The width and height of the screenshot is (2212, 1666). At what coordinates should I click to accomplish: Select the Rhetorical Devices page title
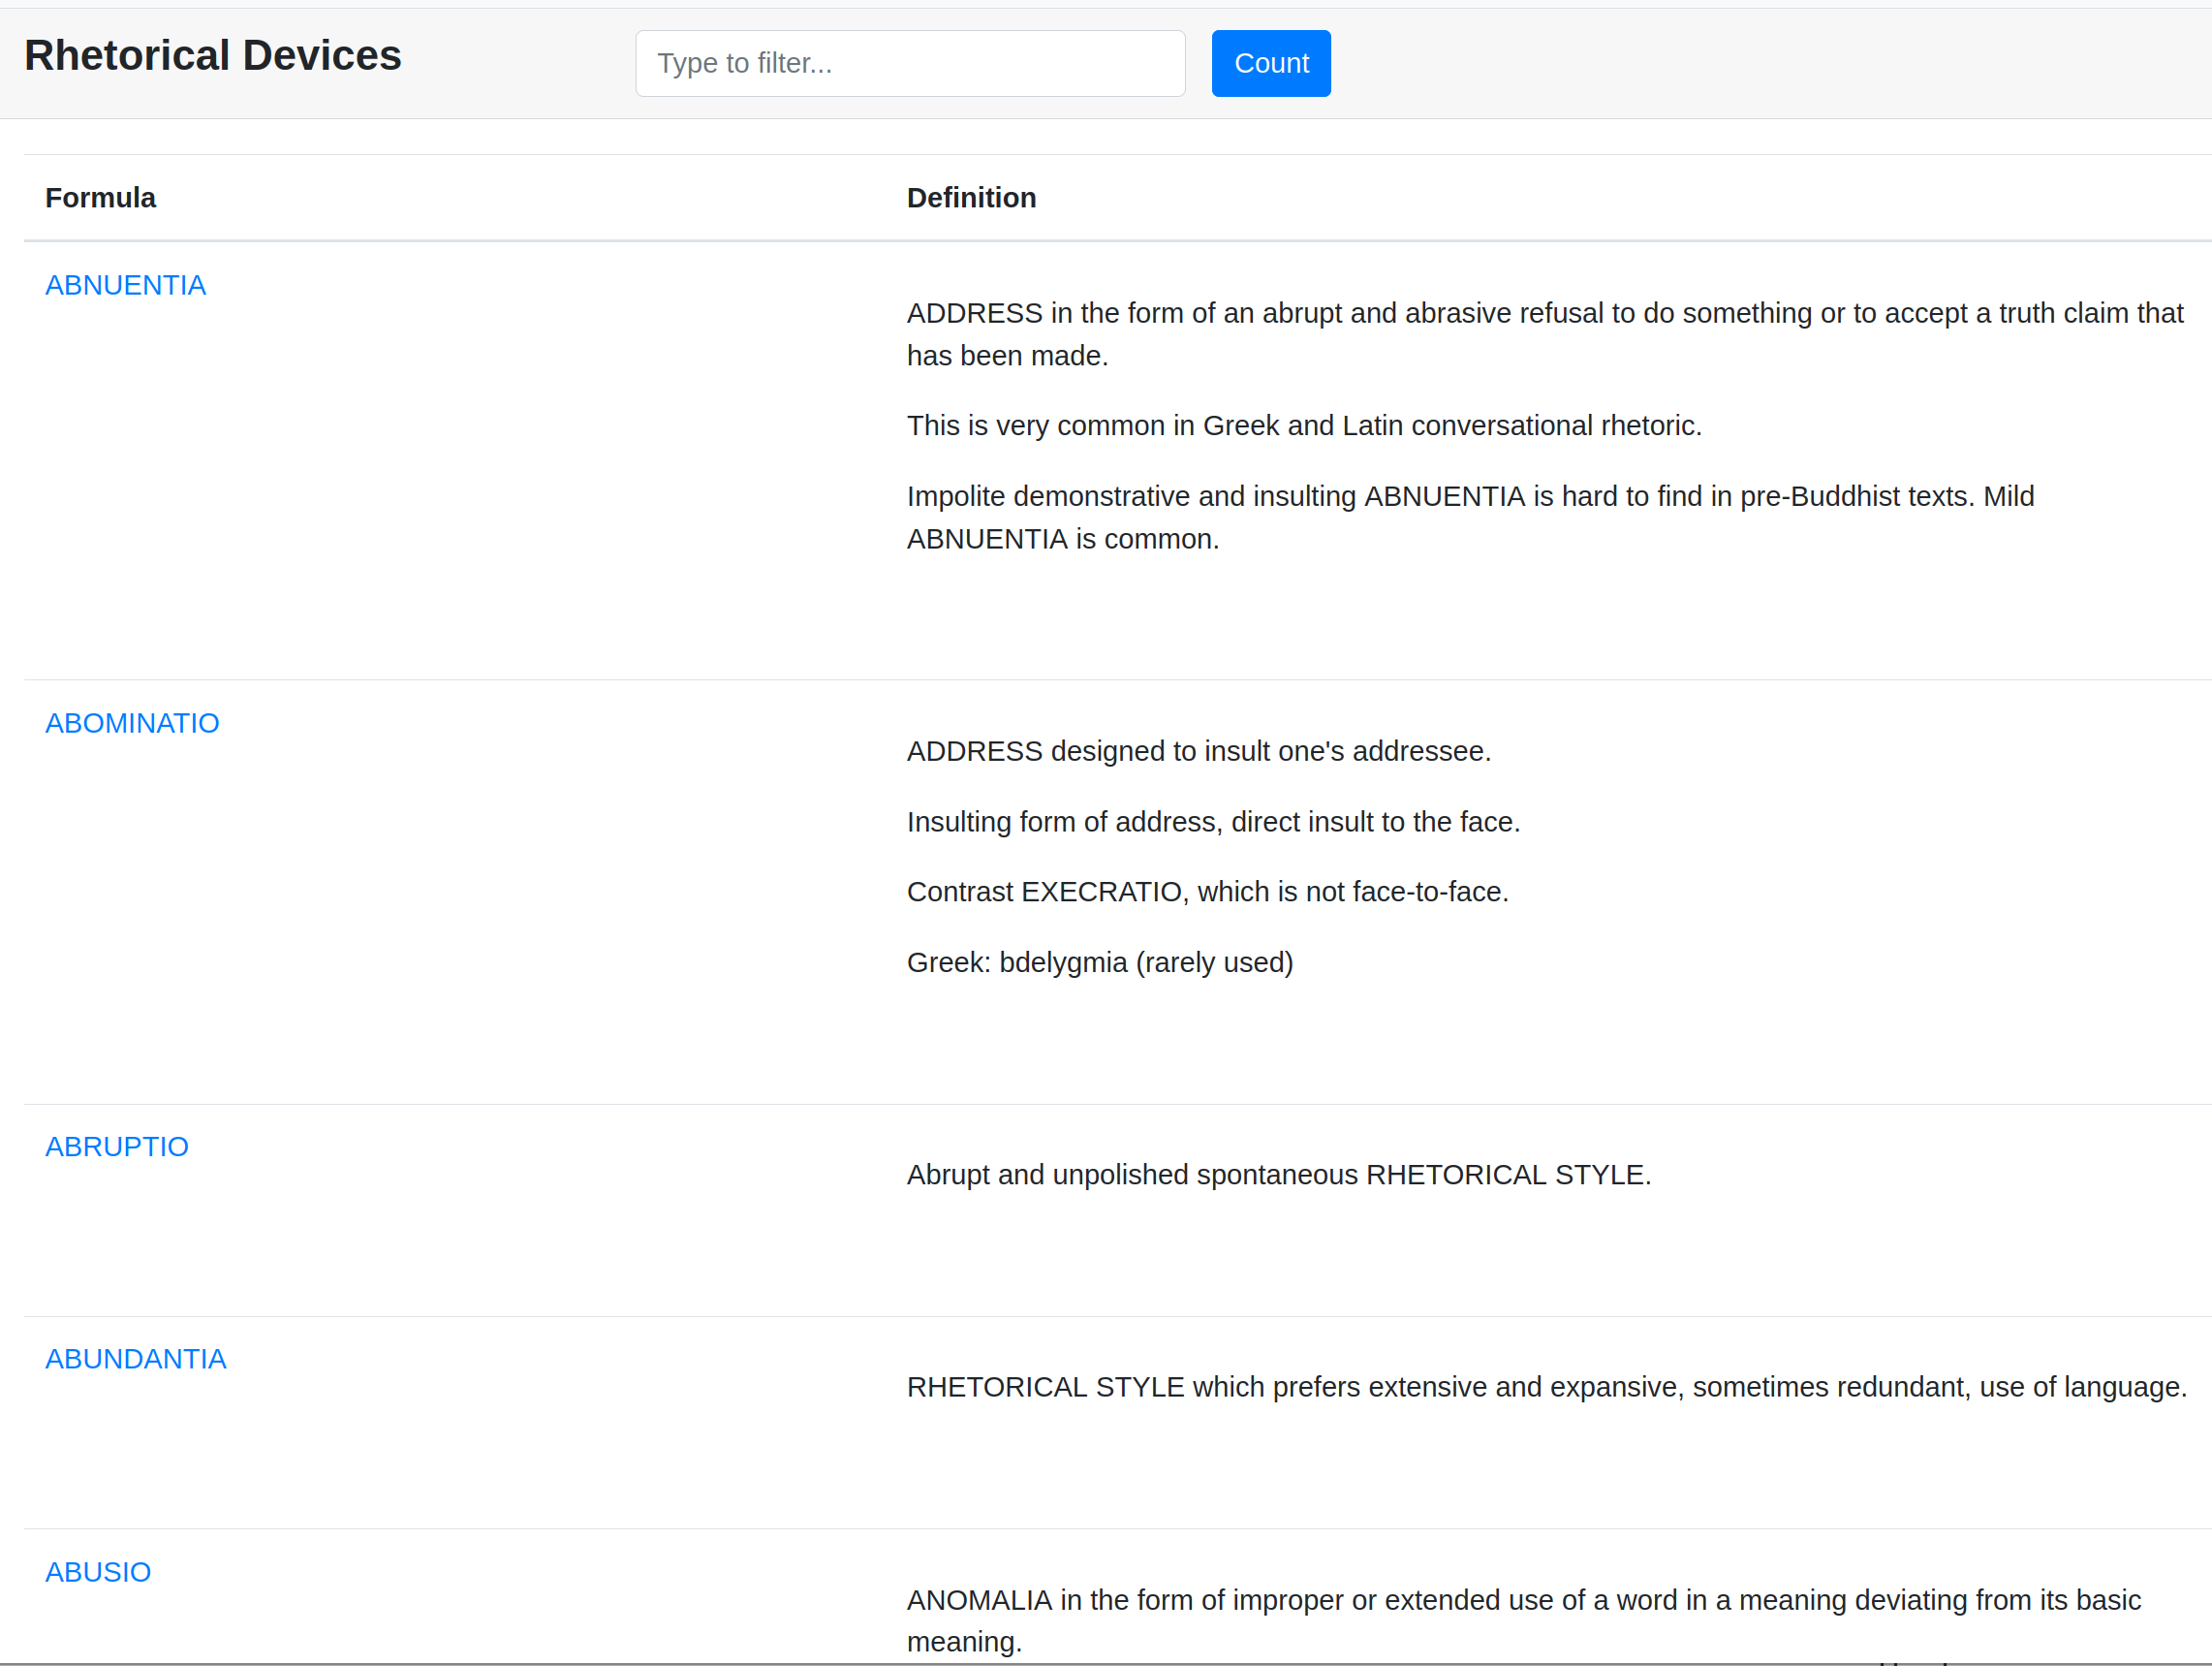click(213, 55)
